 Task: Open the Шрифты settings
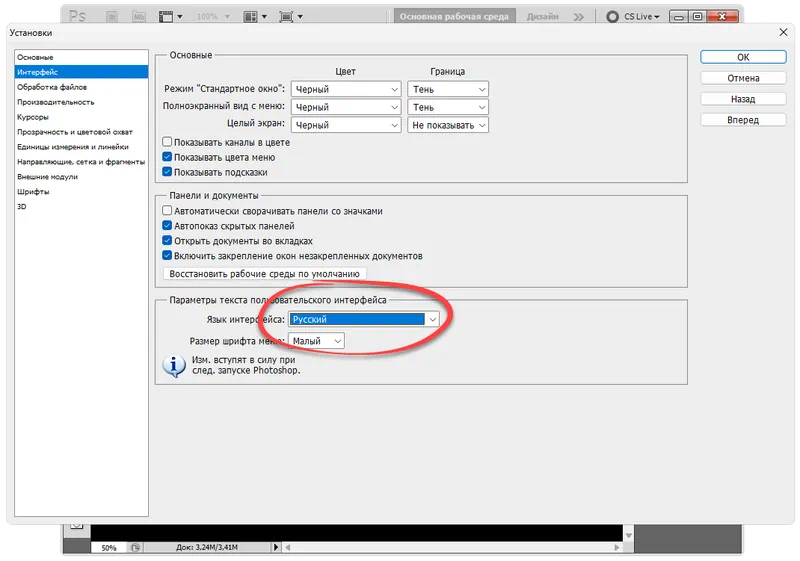click(x=82, y=191)
